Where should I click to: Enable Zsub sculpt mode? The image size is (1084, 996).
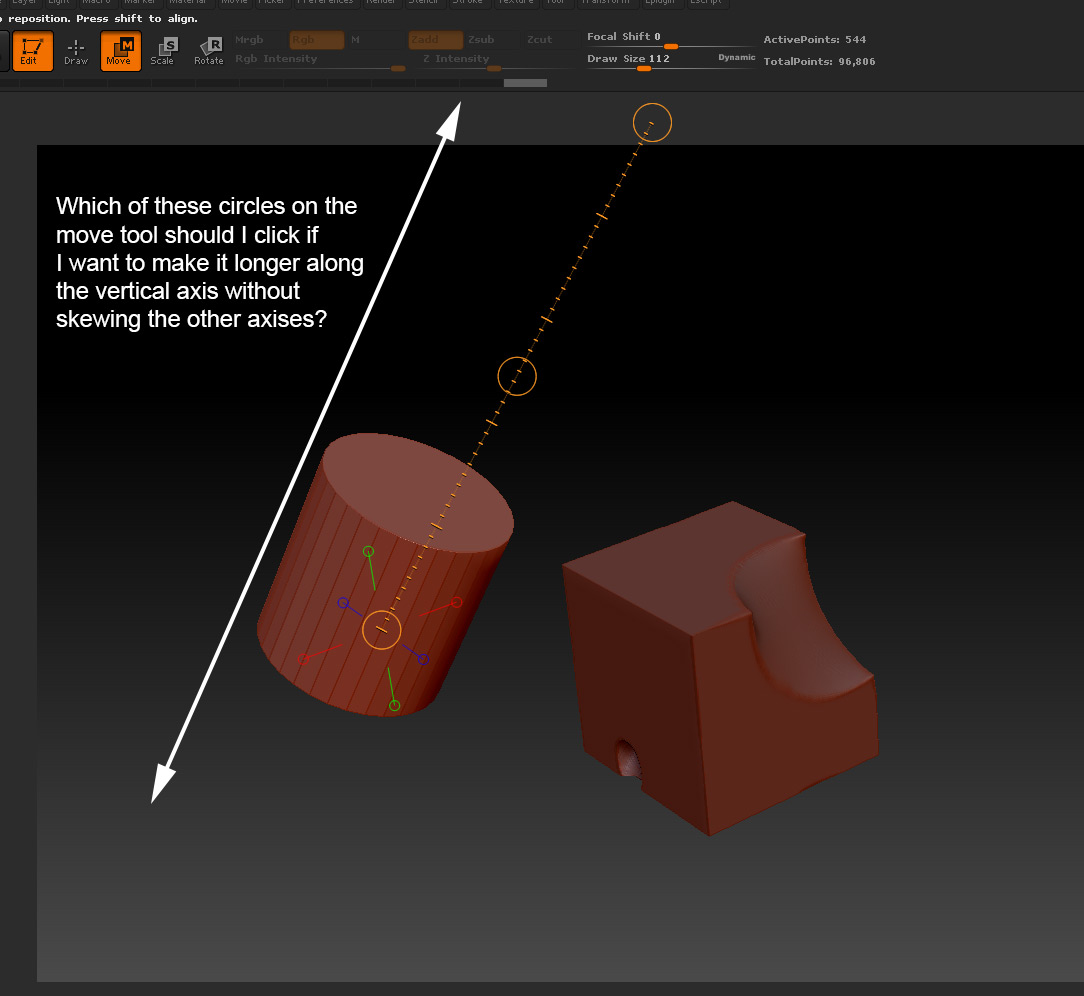pyautogui.click(x=481, y=39)
